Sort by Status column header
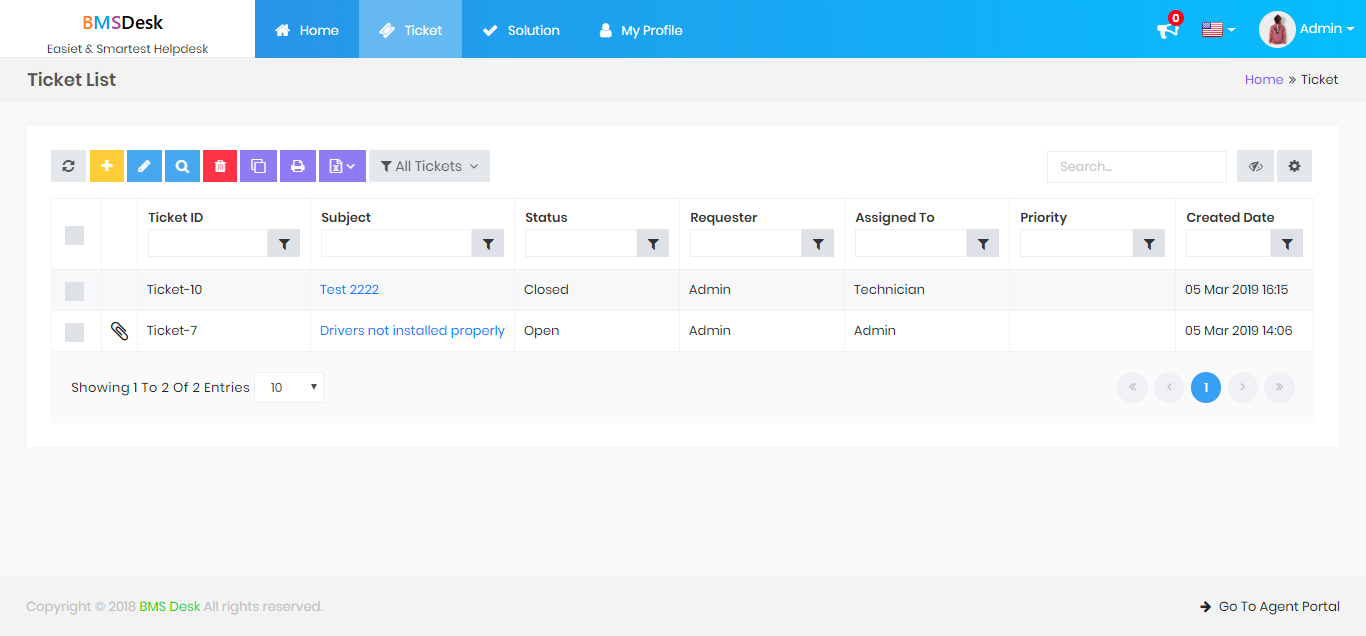 546,217
